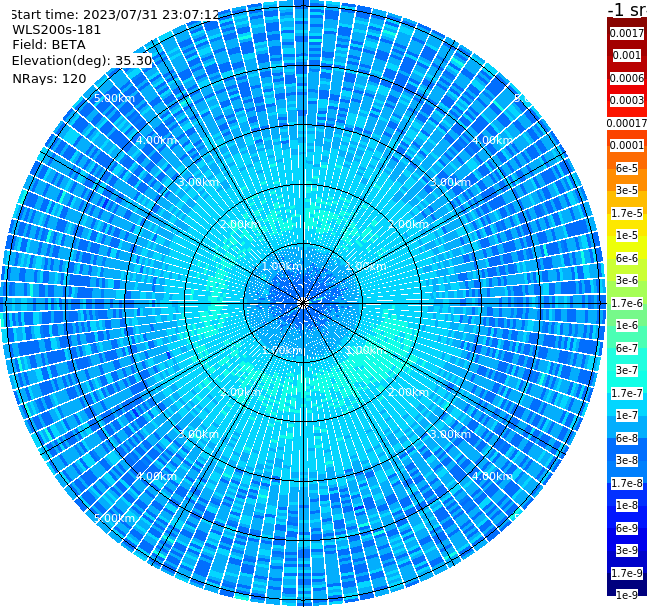This screenshot has width=647, height=607.
Task: Click the 0.00017 colorbar label
Action: coord(627,123)
